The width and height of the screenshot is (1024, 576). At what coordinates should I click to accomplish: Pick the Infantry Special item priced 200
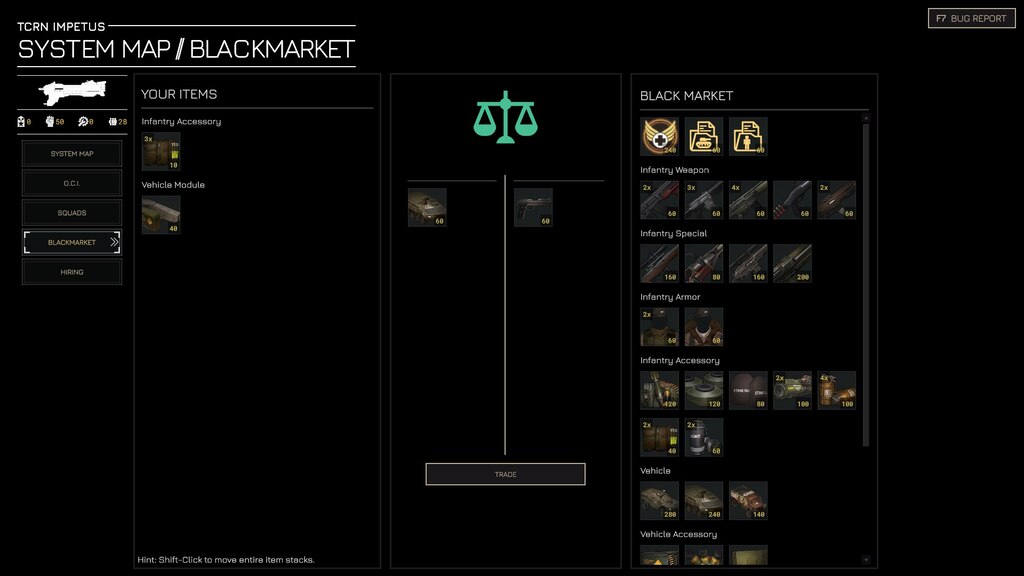point(793,263)
